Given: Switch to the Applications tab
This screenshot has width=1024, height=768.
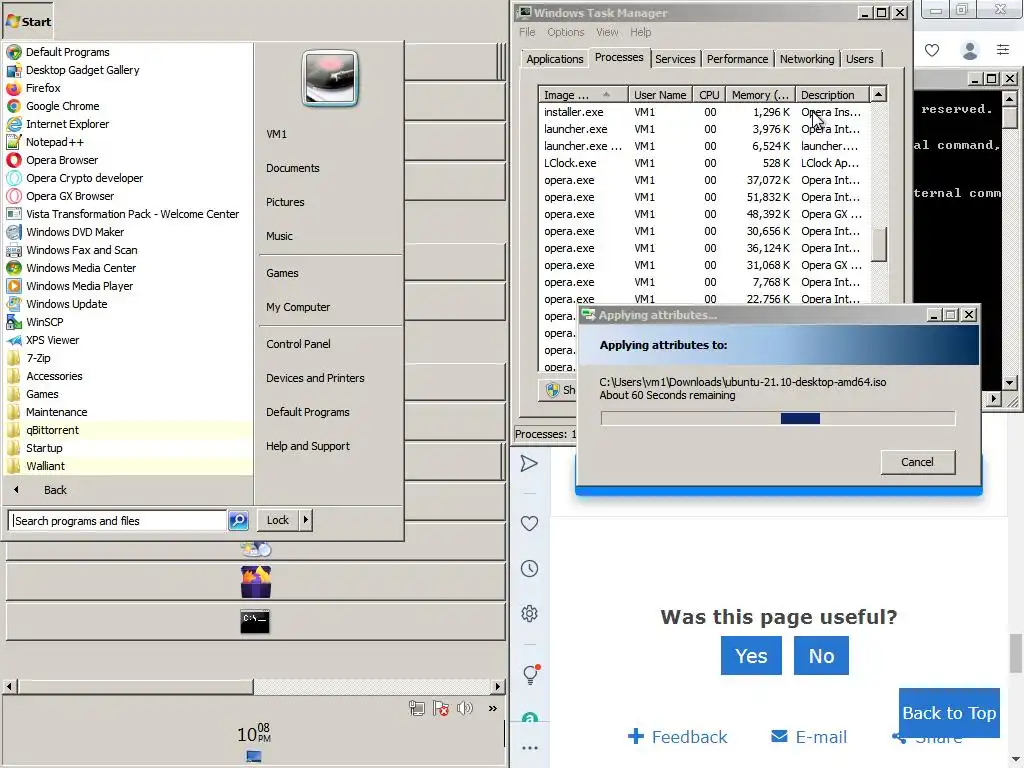Looking at the screenshot, I should [x=554, y=59].
